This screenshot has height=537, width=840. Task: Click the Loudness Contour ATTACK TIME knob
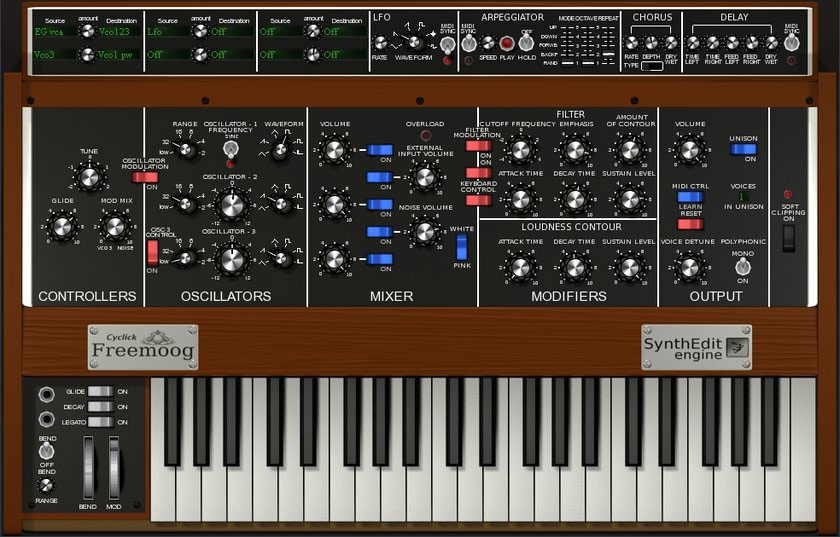point(520,267)
